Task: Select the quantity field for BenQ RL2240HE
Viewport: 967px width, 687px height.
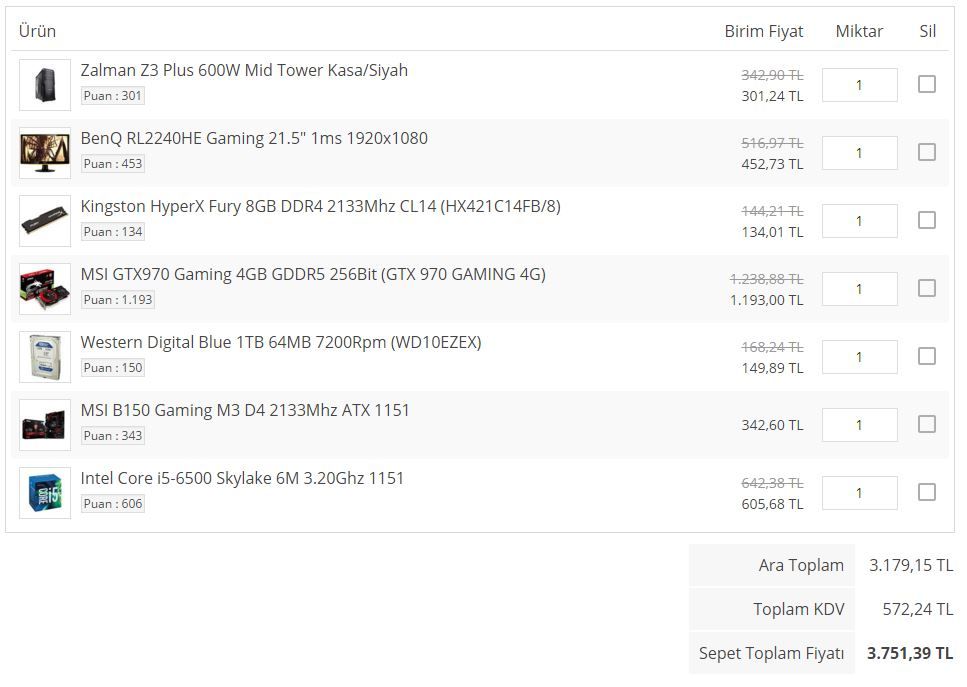Action: coord(860,153)
